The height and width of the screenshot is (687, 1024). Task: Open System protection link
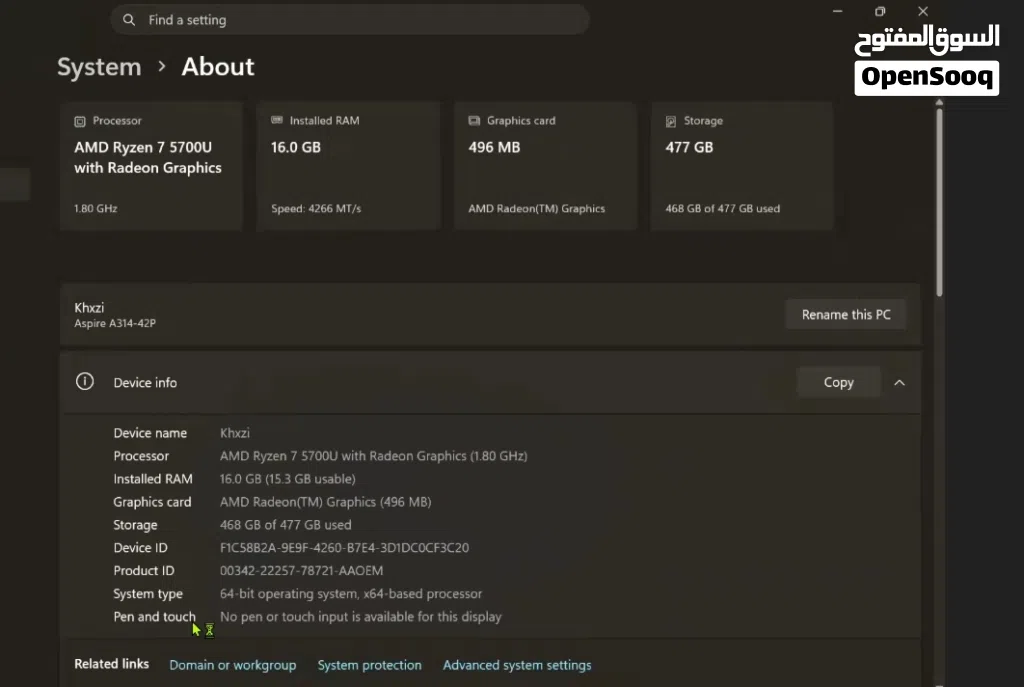pos(370,665)
